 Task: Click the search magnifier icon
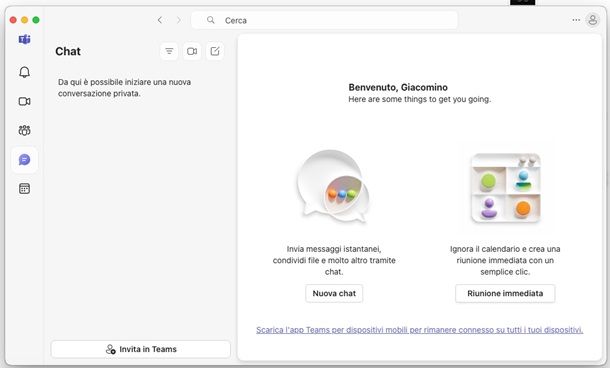[x=210, y=20]
